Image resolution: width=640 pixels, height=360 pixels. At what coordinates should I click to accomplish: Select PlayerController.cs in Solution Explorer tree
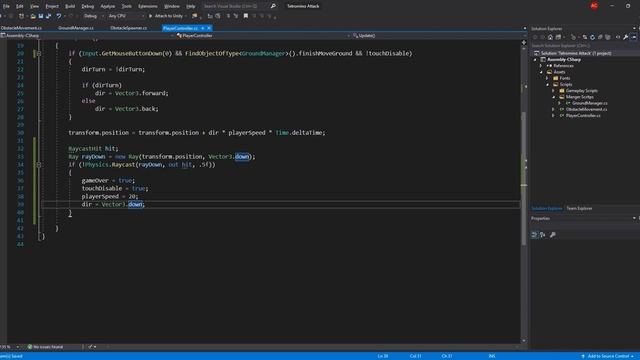click(582, 116)
